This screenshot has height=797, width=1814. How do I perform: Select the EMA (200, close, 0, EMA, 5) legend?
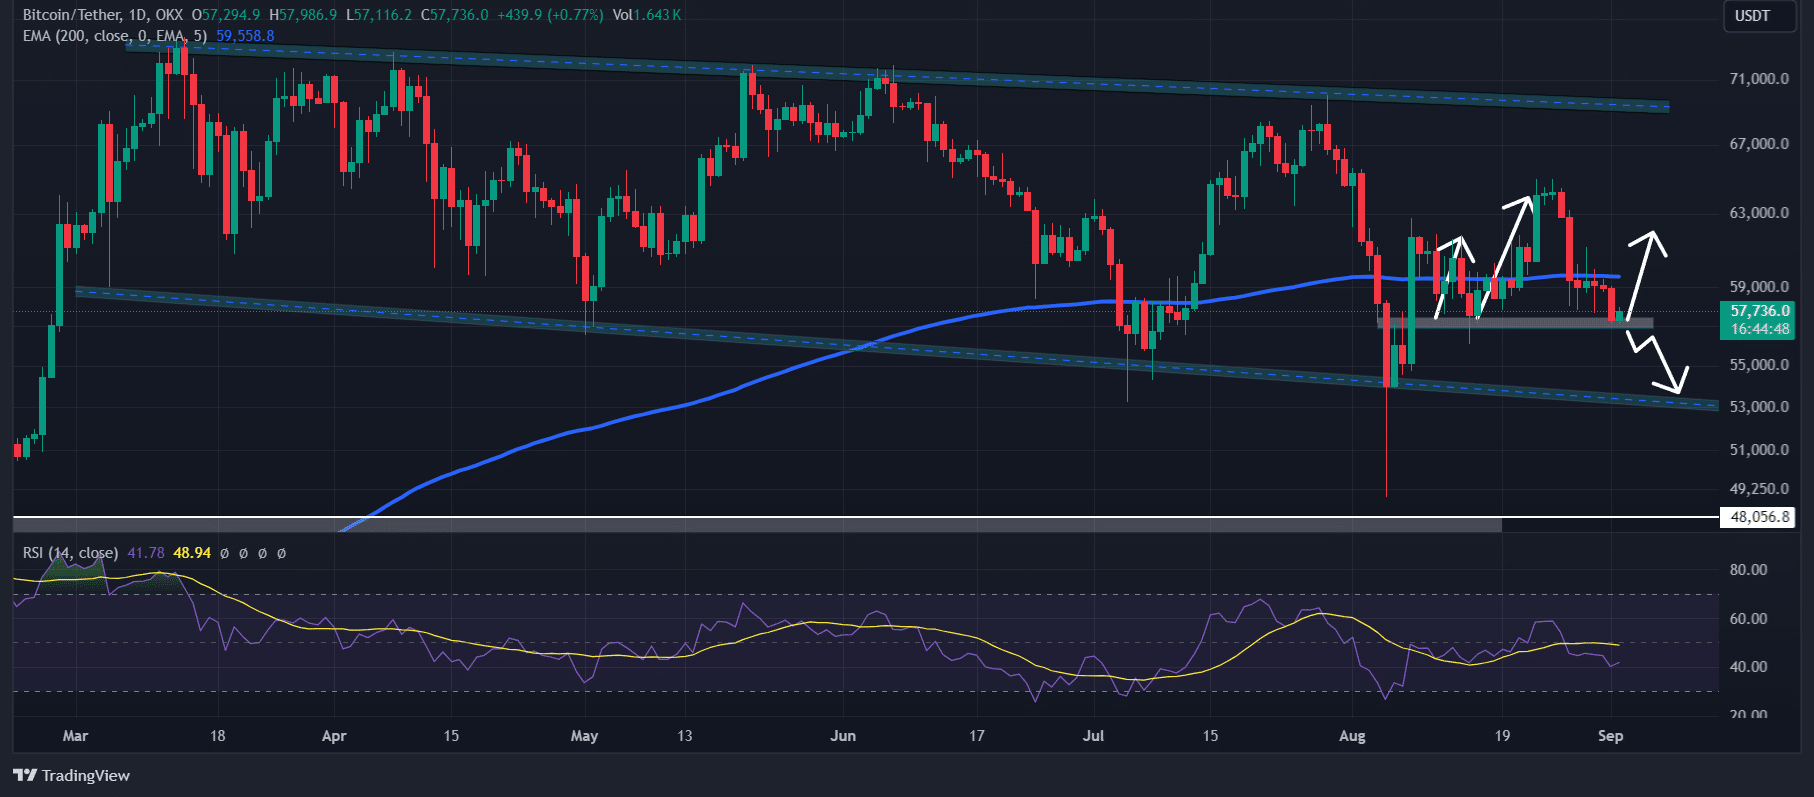(x=115, y=36)
